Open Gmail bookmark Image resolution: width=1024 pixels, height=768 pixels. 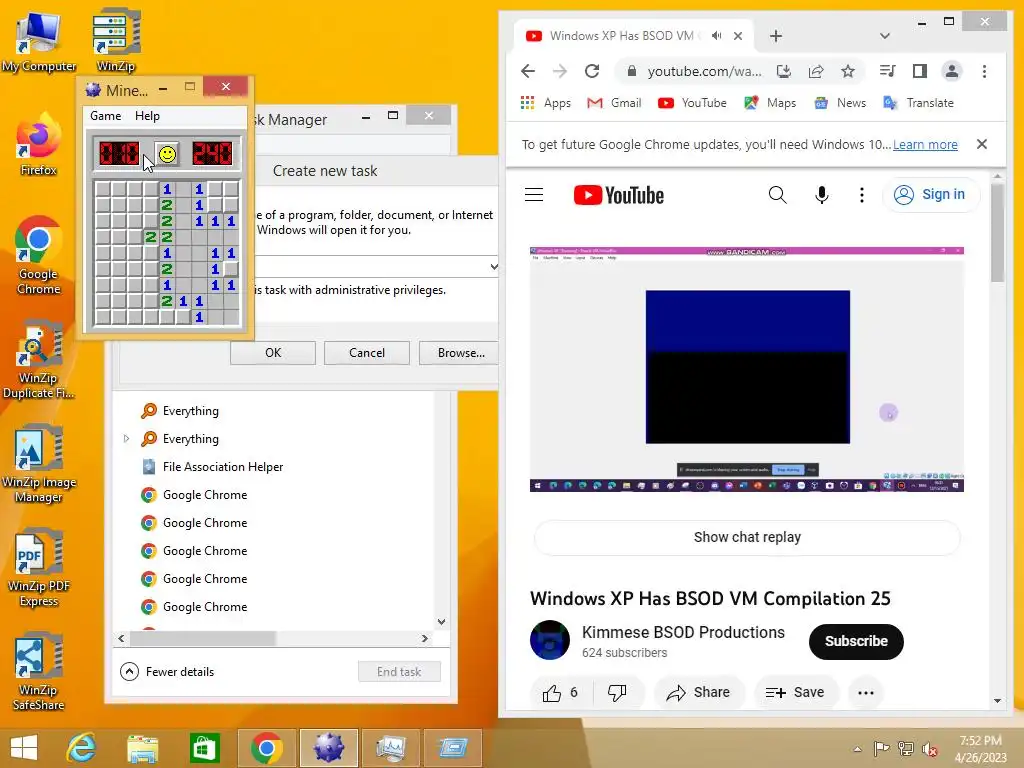click(x=614, y=103)
